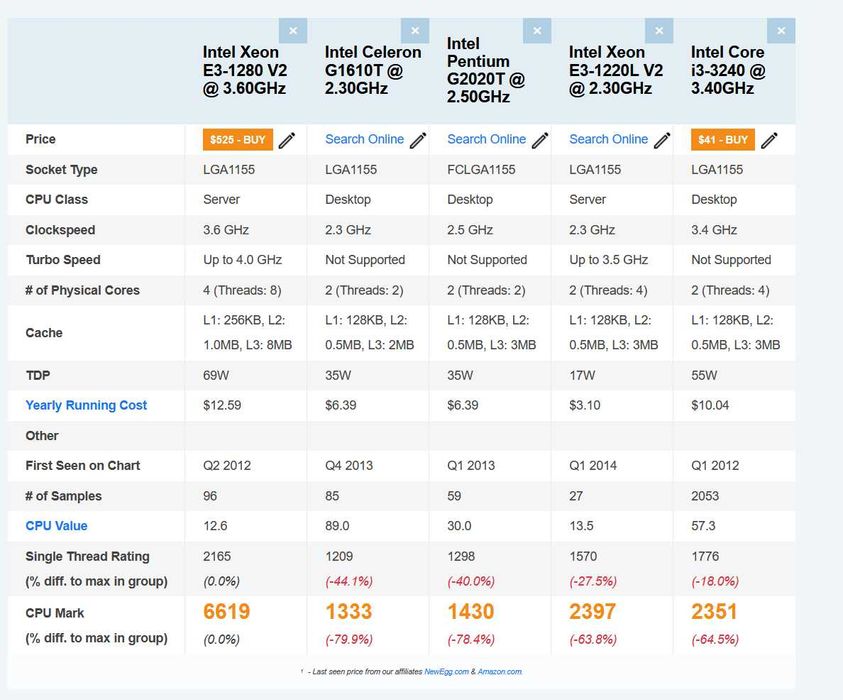Edit price pencil for Core i3-3240
Viewport: 843px width, 700px height.
pos(769,140)
